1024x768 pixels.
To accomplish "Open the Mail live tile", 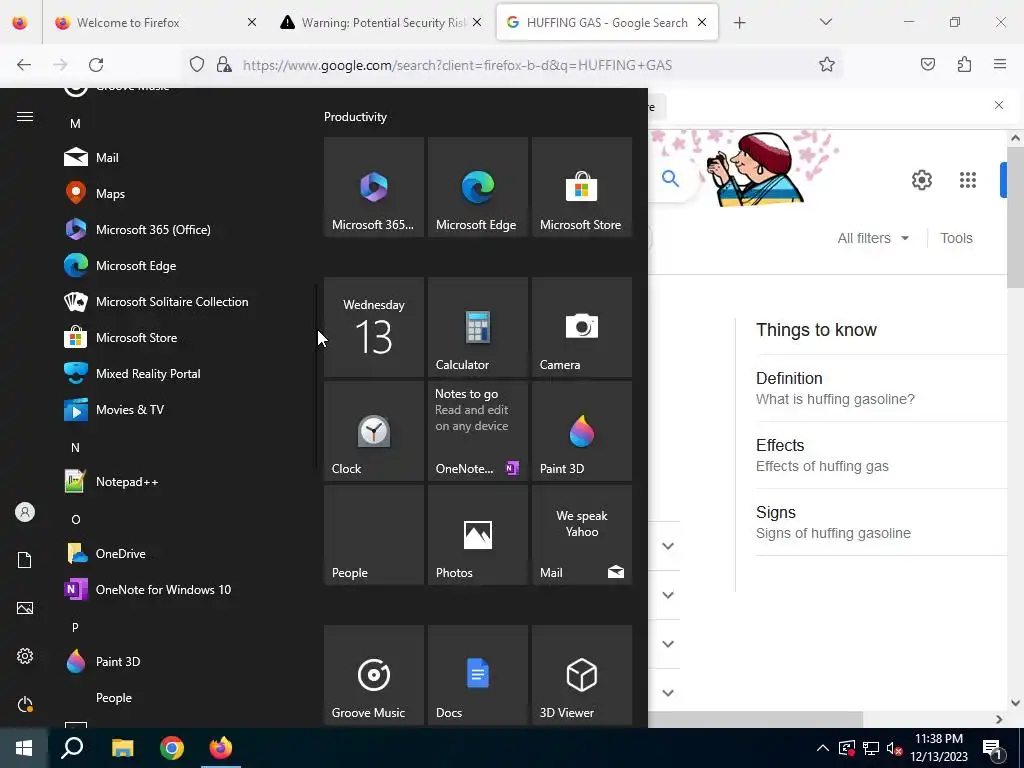I will pyautogui.click(x=581, y=535).
